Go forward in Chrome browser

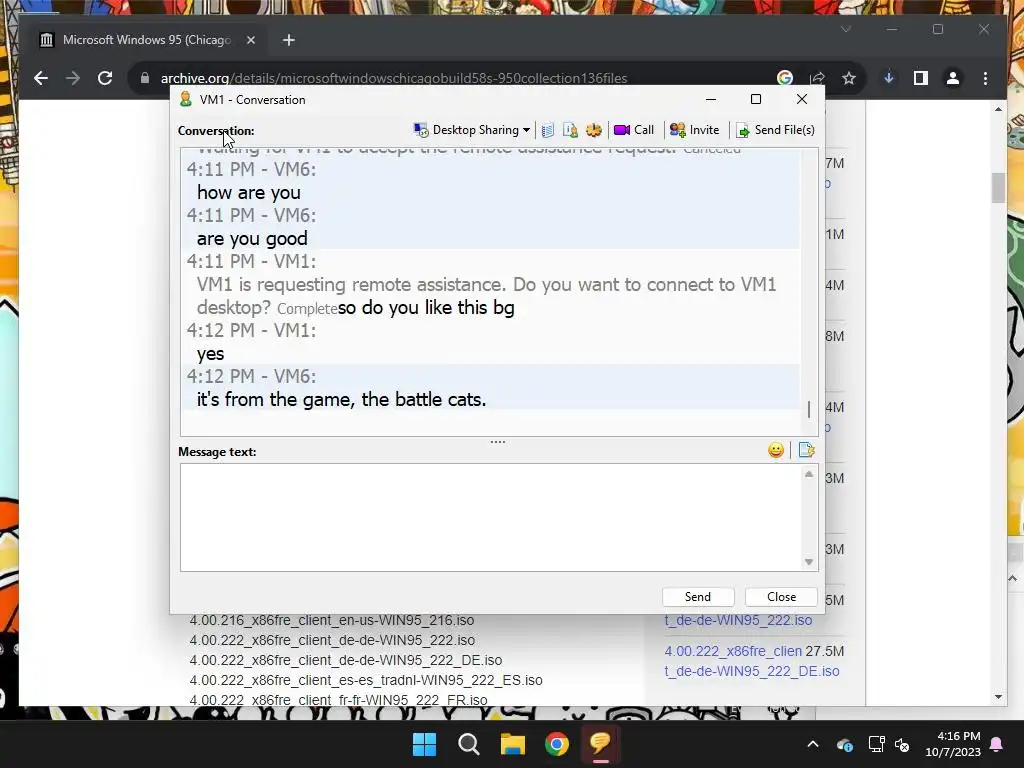72,78
